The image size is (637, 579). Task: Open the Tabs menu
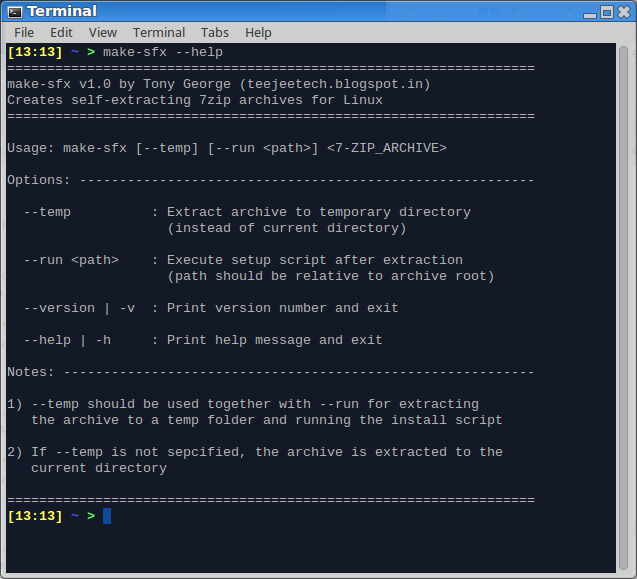point(215,33)
